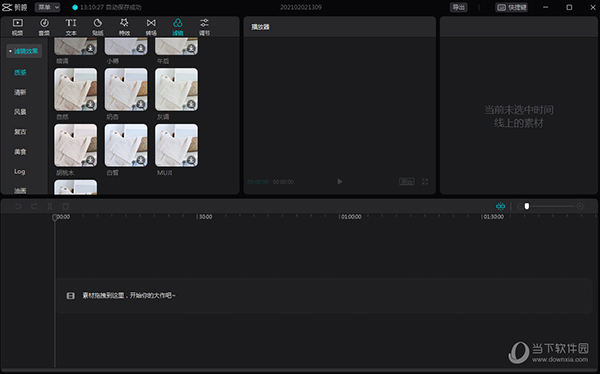Enter fullscreen preview in the player
The height and width of the screenshot is (374, 600).
click(x=425, y=181)
